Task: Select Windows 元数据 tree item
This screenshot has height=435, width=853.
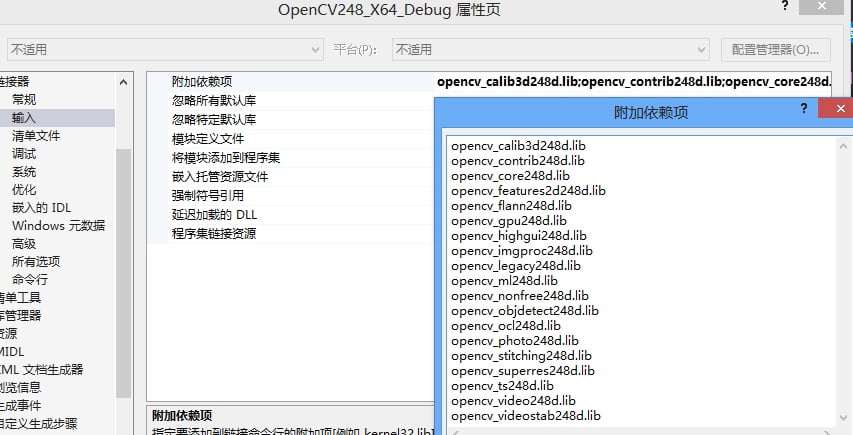Action: (x=58, y=225)
